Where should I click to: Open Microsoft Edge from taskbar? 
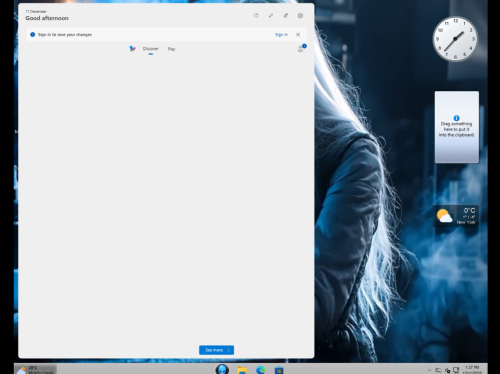tap(260, 370)
